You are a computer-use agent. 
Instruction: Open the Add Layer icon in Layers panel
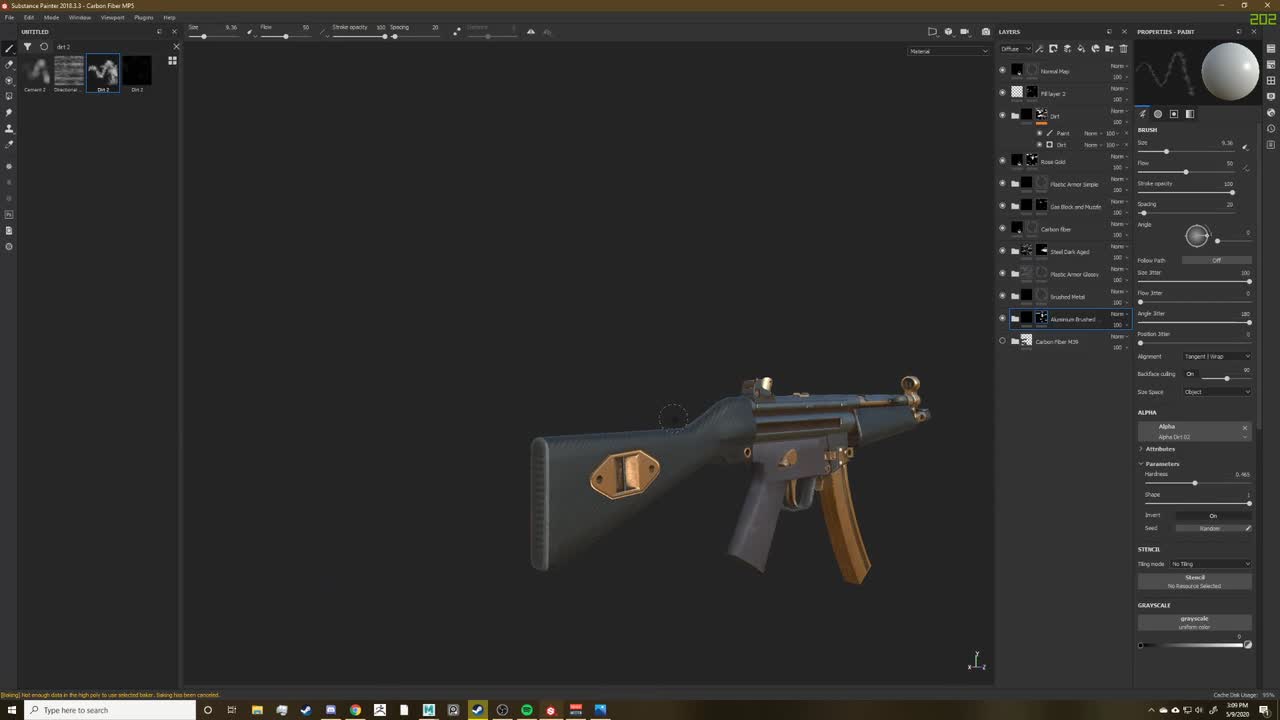coord(1067,48)
